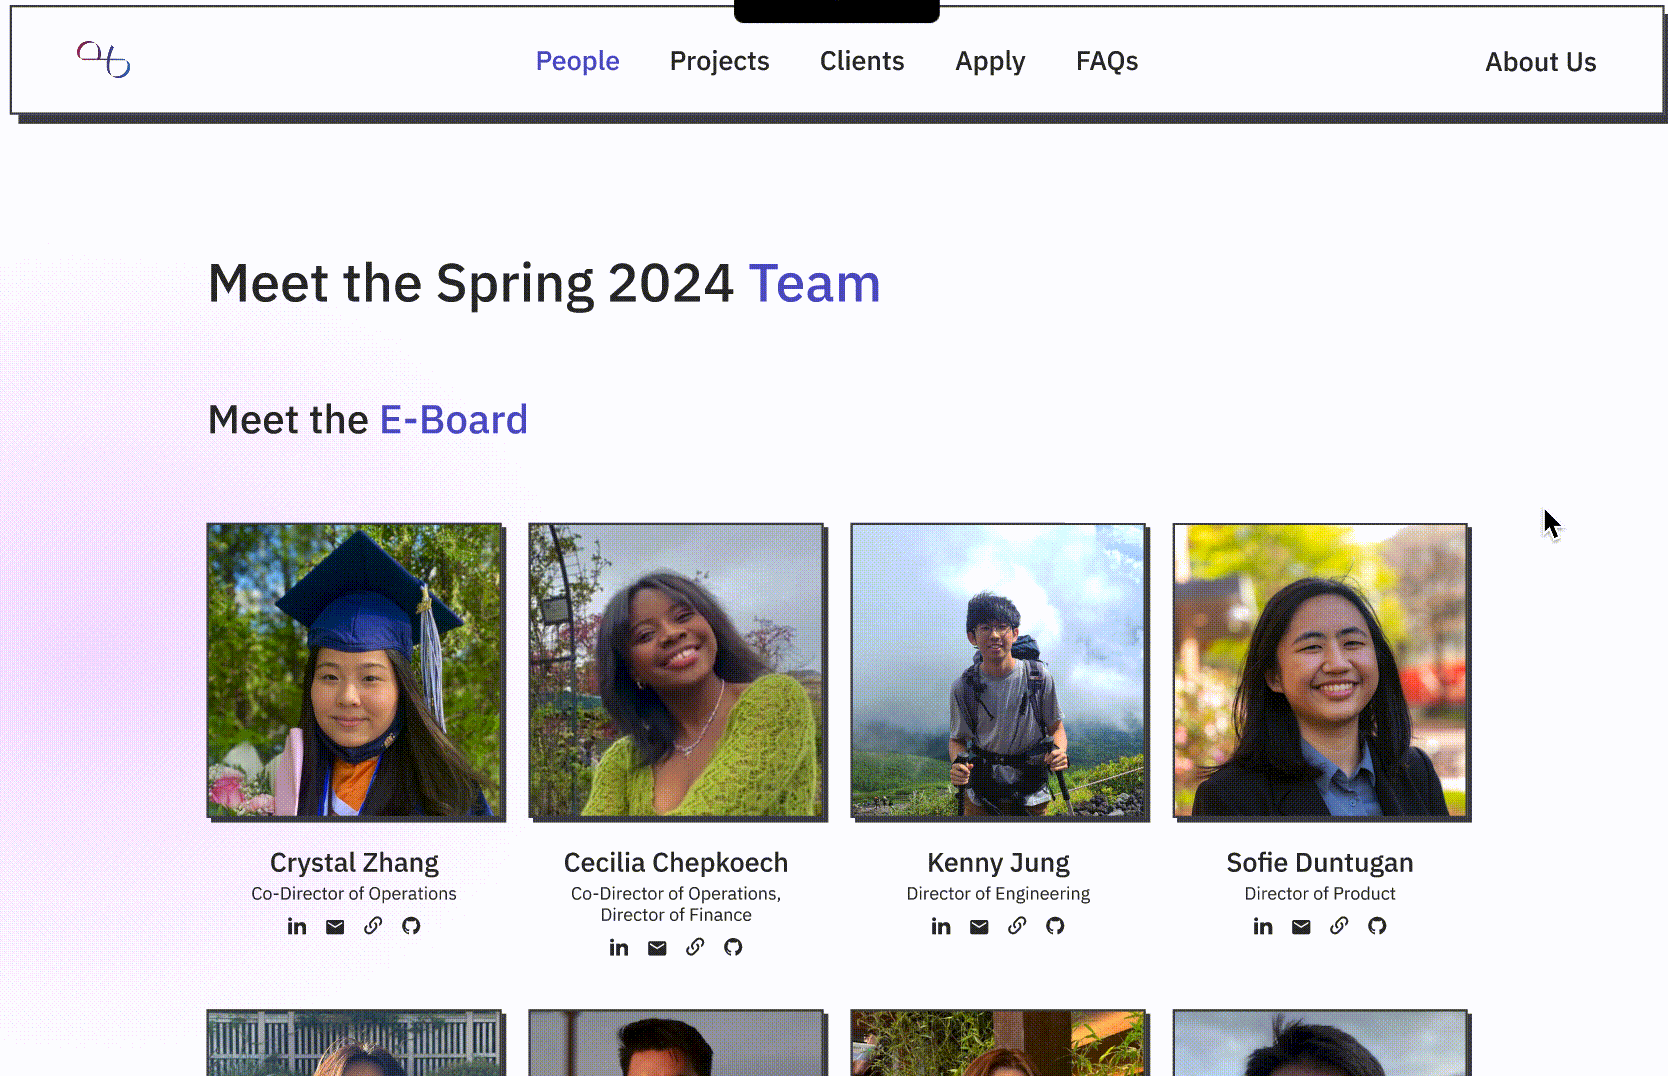The image size is (1668, 1076).
Task: Open Crystal Zhang's personal website link
Action: [373, 926]
